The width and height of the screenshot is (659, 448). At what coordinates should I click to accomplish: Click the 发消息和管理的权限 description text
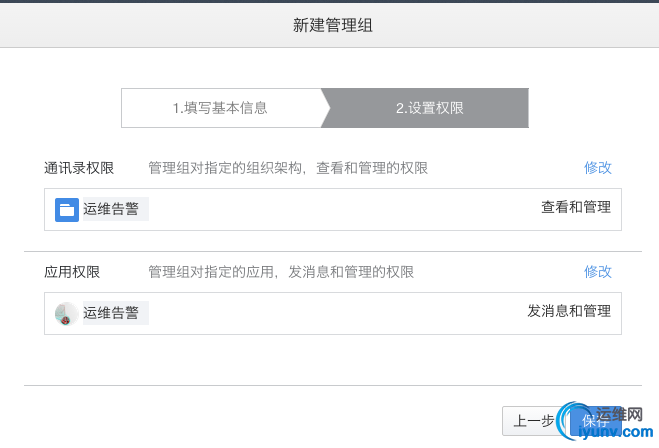pos(281,272)
